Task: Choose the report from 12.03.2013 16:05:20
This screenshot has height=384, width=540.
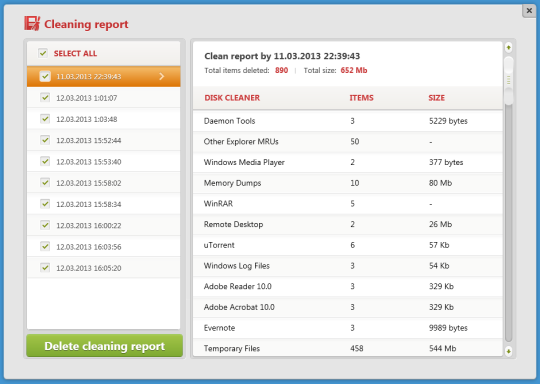Action: click(104, 268)
